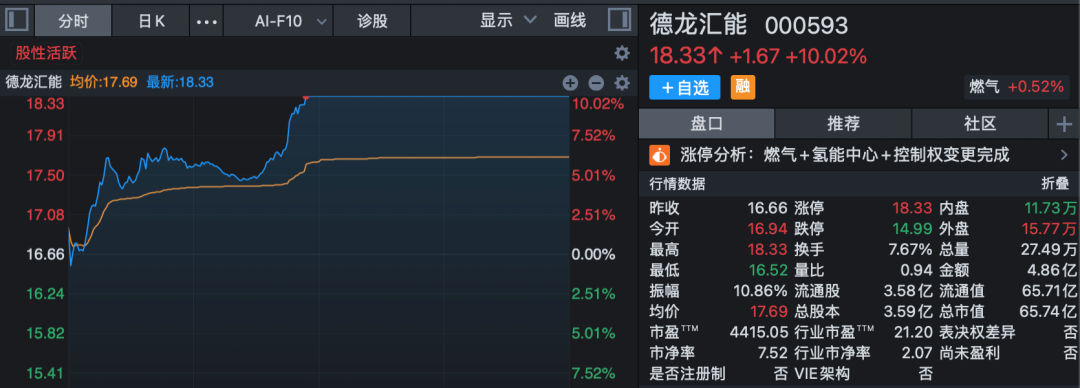Click 外盘 value 15.77万
Image resolution: width=1080 pixels, height=388 pixels.
[x=1050, y=229]
